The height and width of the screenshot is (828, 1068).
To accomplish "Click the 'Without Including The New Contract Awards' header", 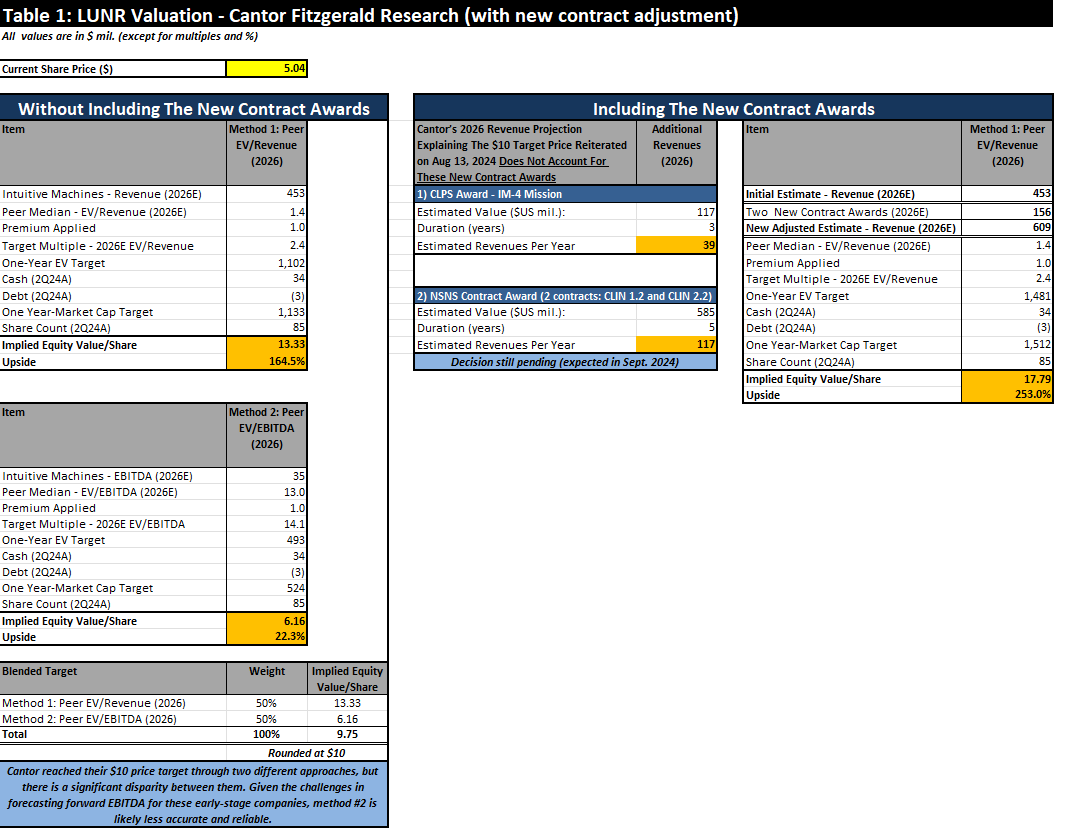I will click(194, 109).
